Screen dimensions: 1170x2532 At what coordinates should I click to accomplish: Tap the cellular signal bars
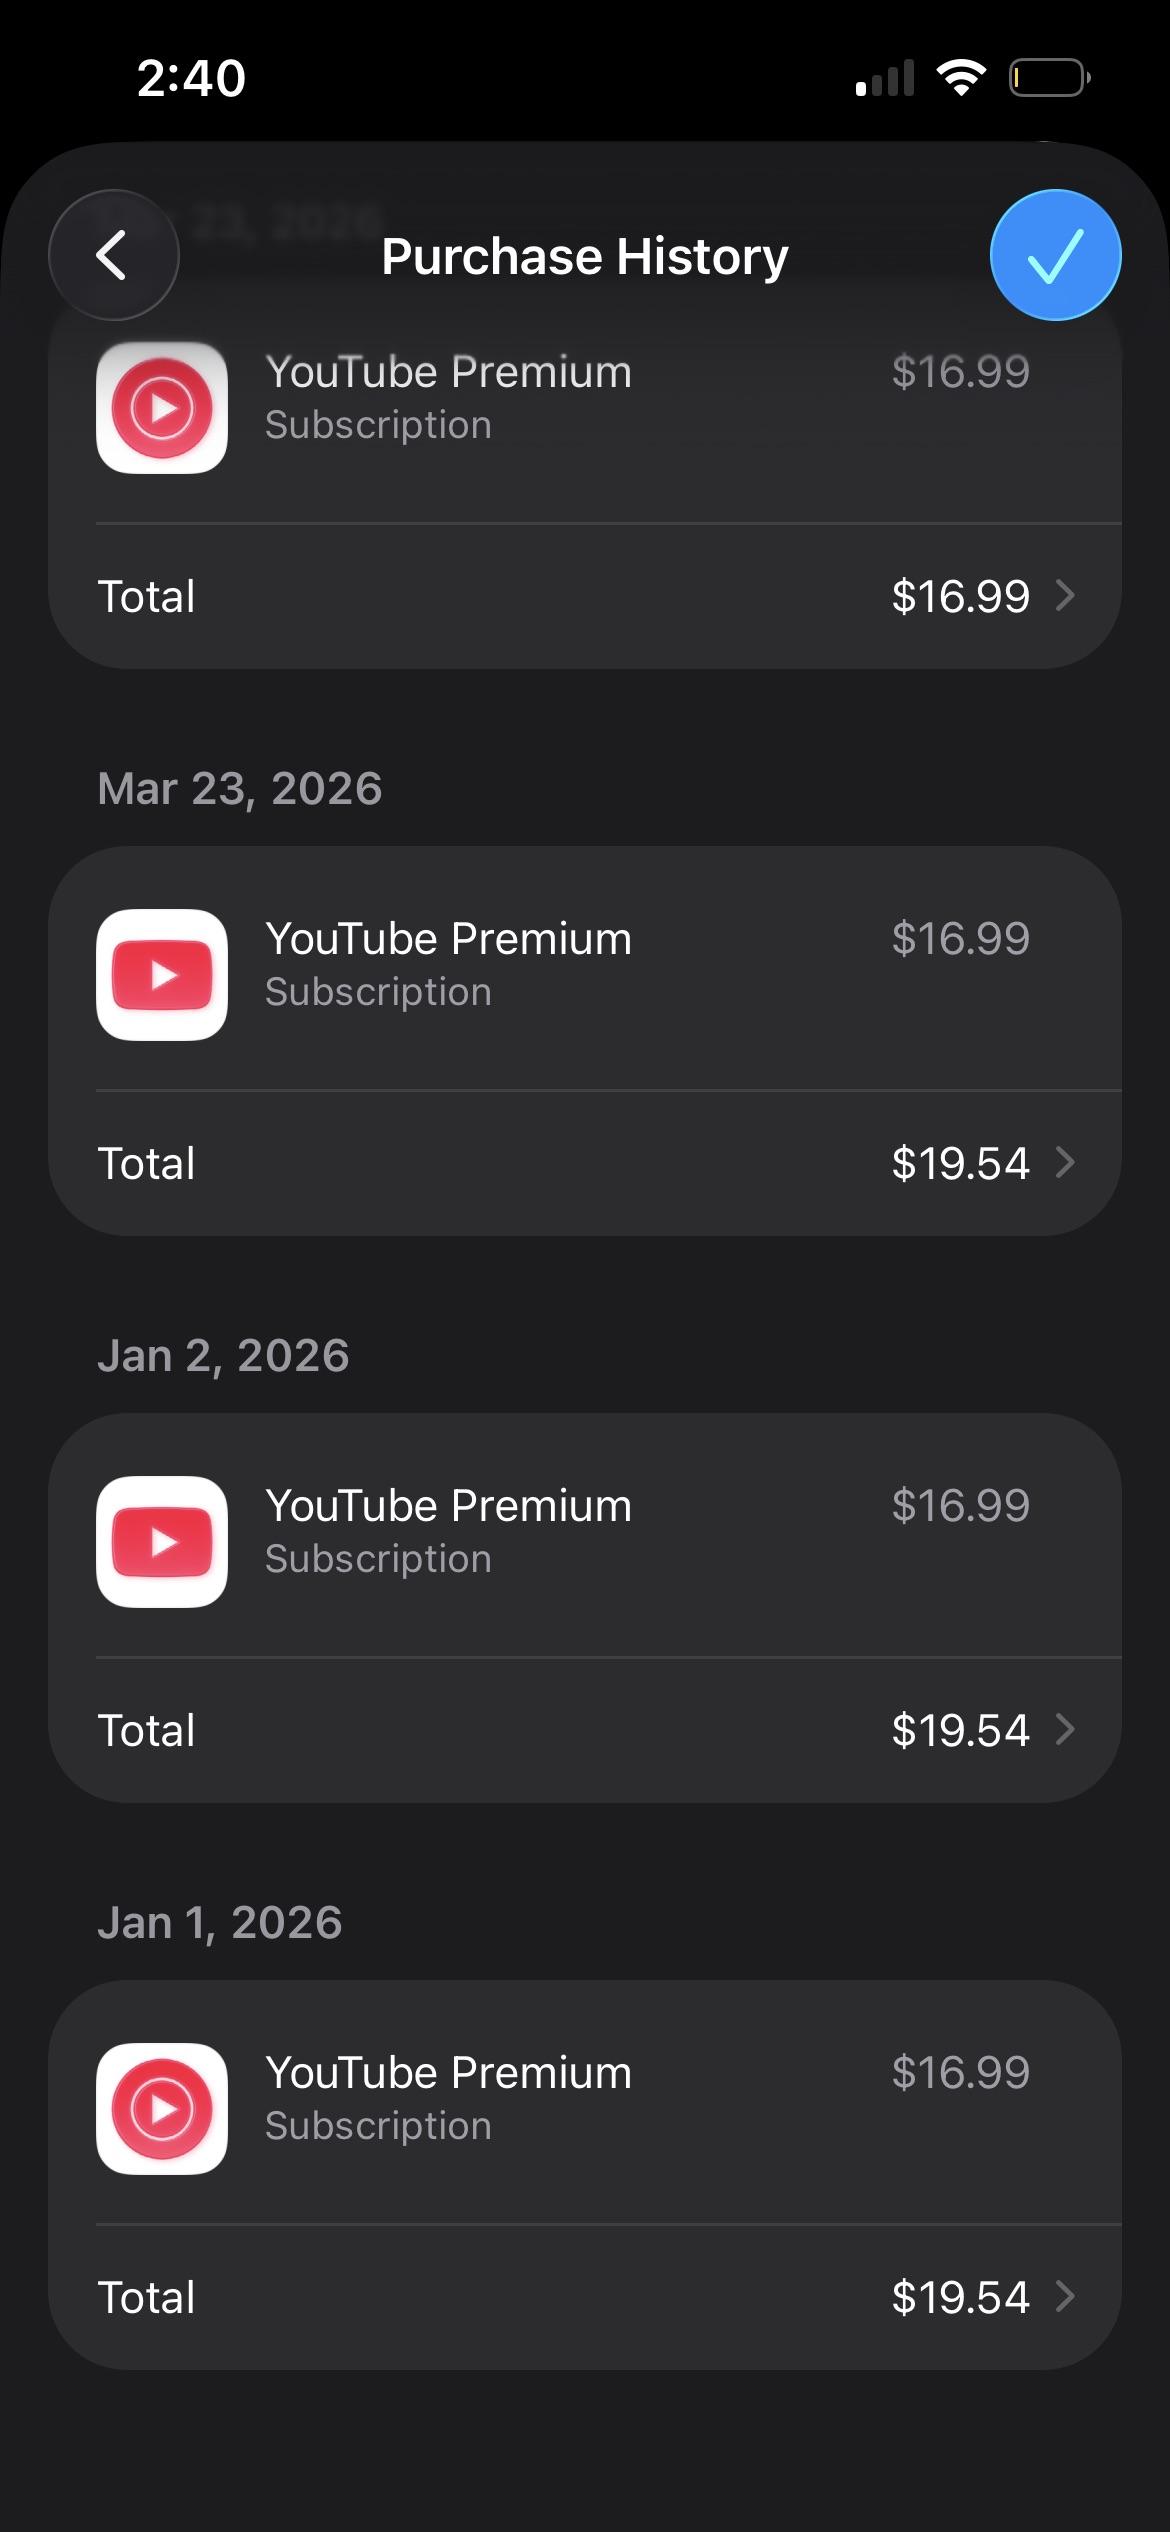point(885,78)
